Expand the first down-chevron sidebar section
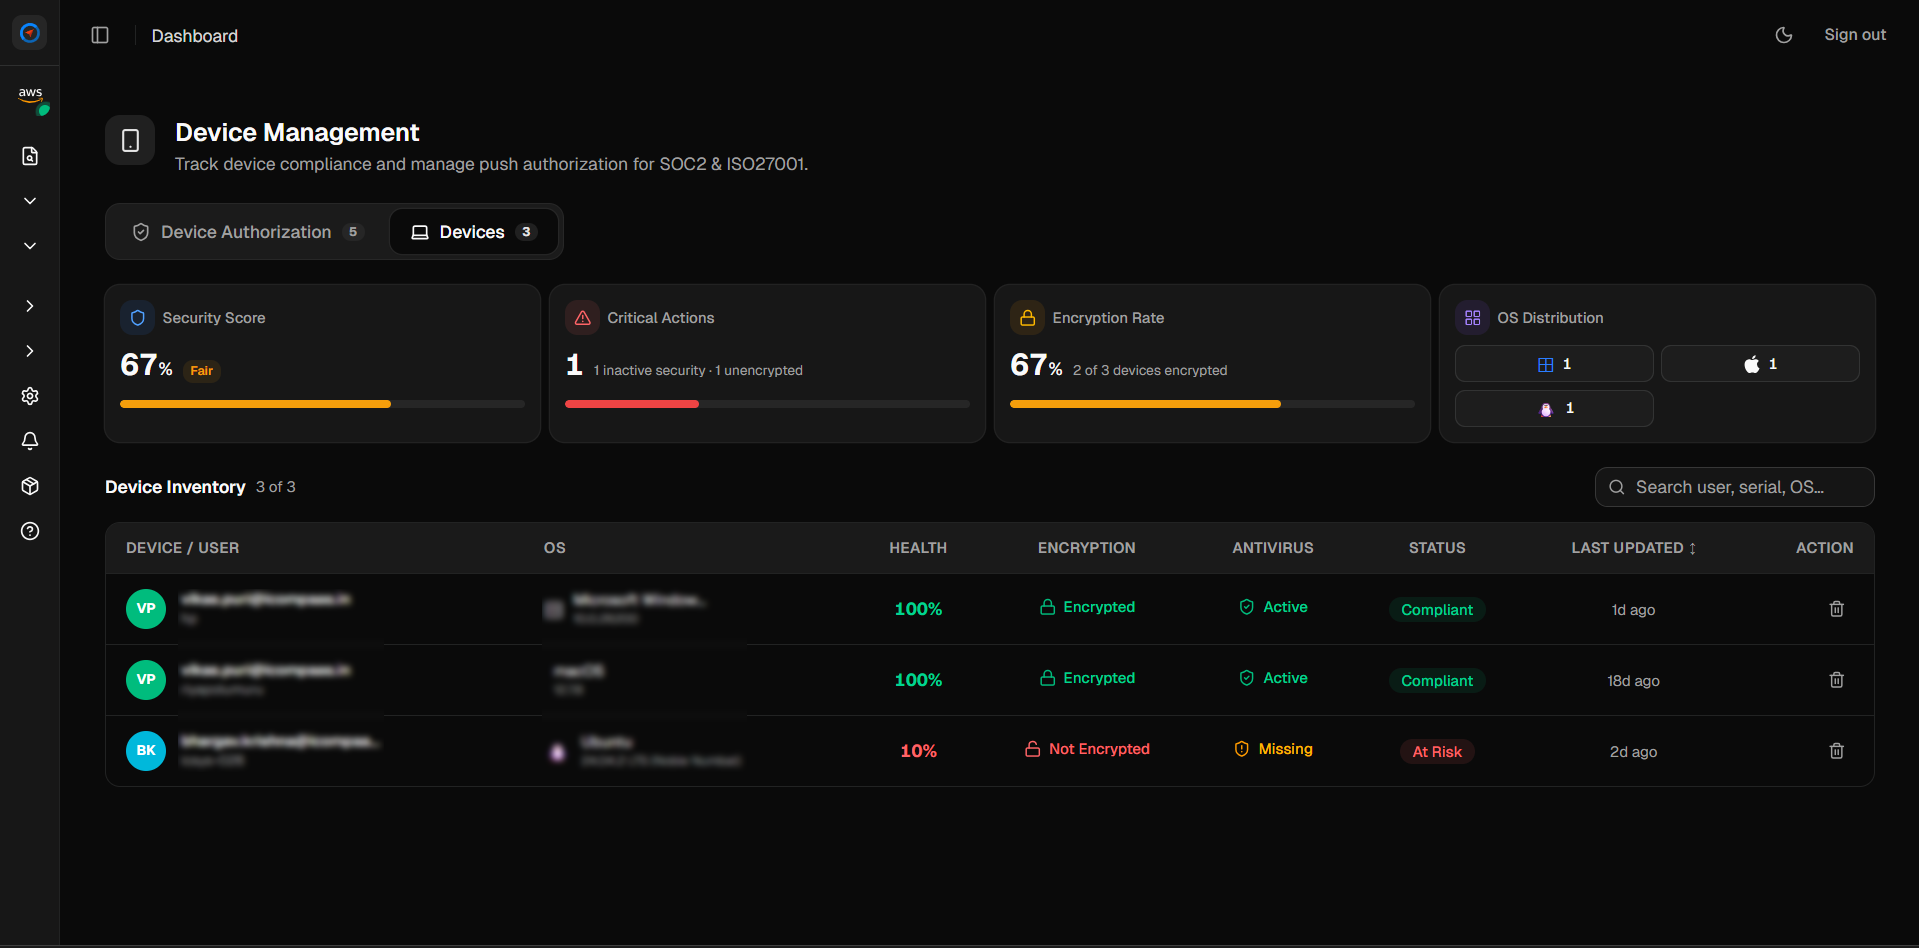 tap(30, 201)
